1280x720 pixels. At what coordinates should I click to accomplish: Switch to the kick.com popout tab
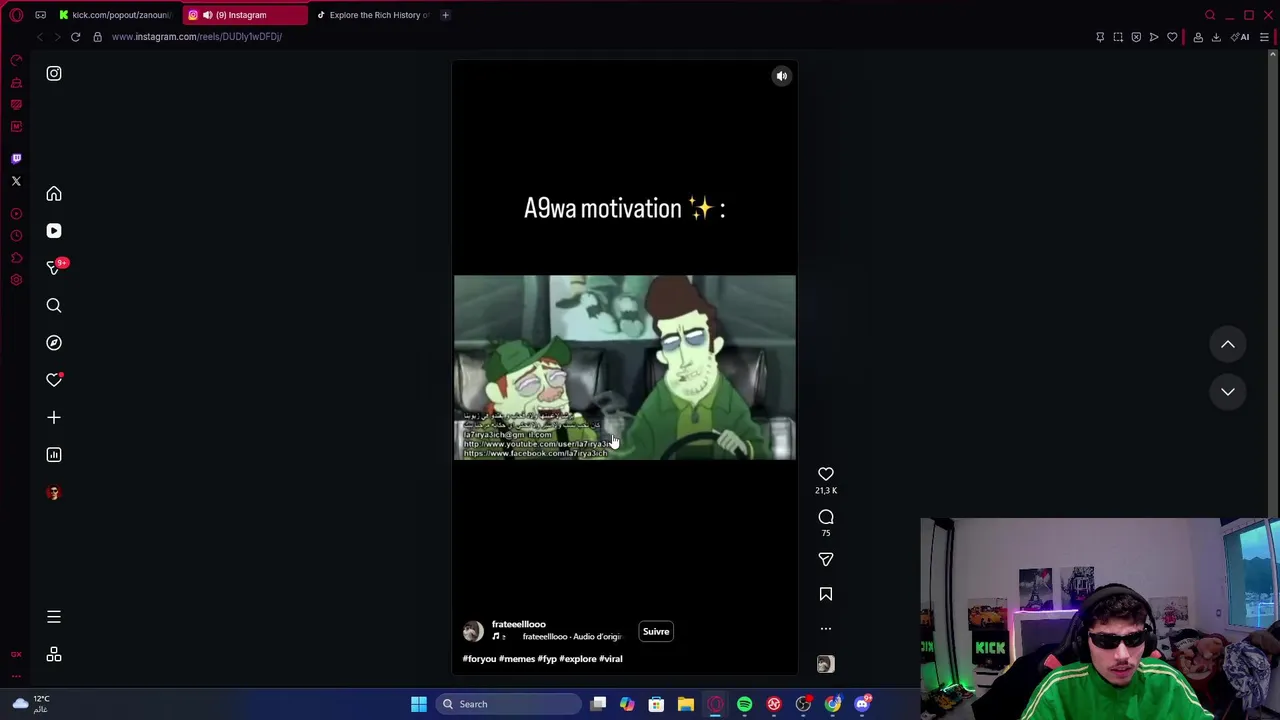[x=115, y=15]
